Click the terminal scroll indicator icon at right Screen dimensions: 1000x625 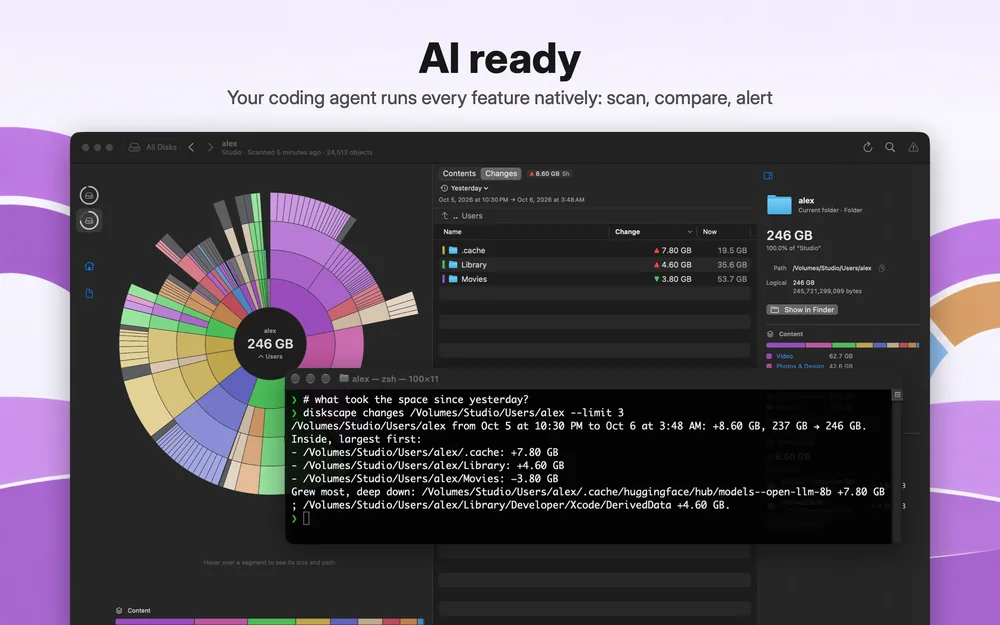pyautogui.click(x=897, y=395)
